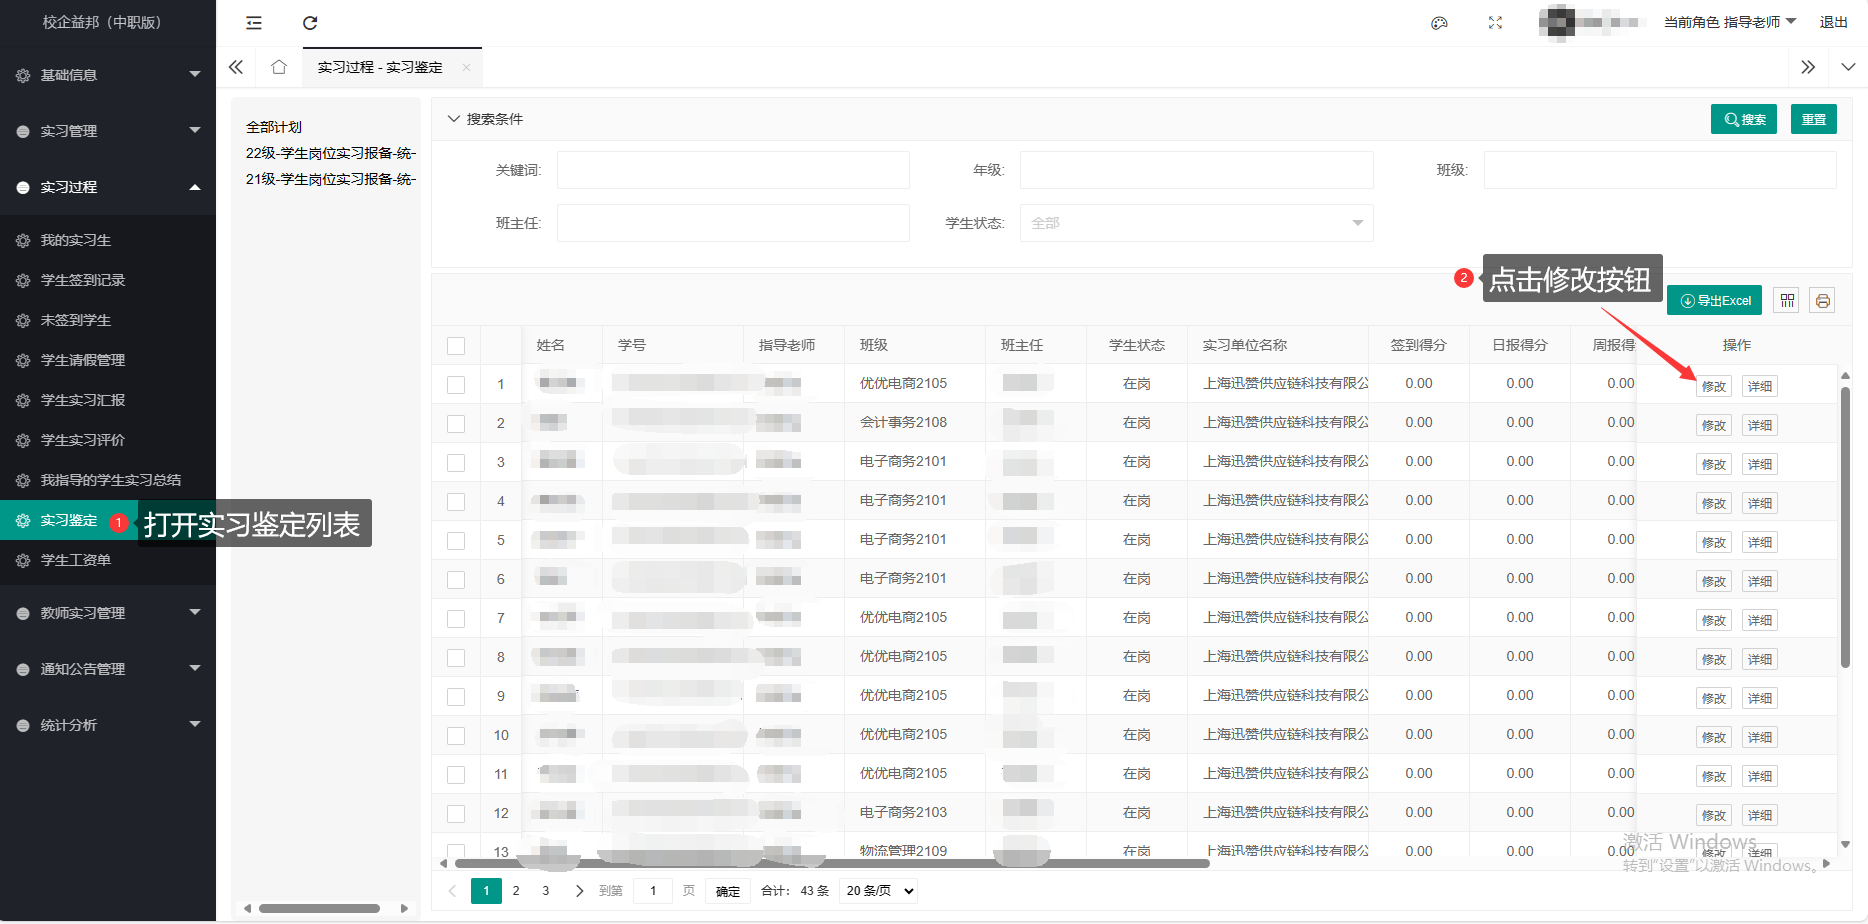Click the sidebar collapse menu icon

pyautogui.click(x=254, y=23)
